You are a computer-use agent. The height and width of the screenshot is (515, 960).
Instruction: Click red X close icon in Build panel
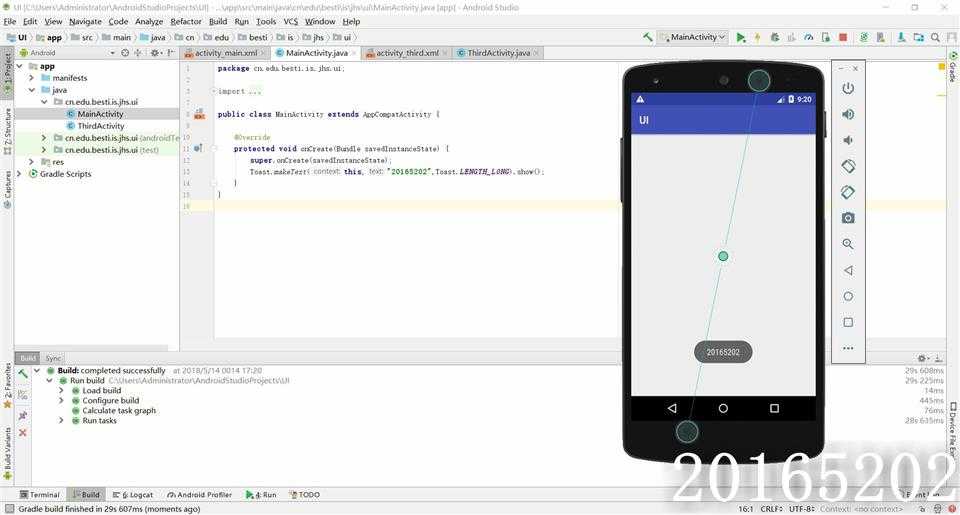click(23, 432)
